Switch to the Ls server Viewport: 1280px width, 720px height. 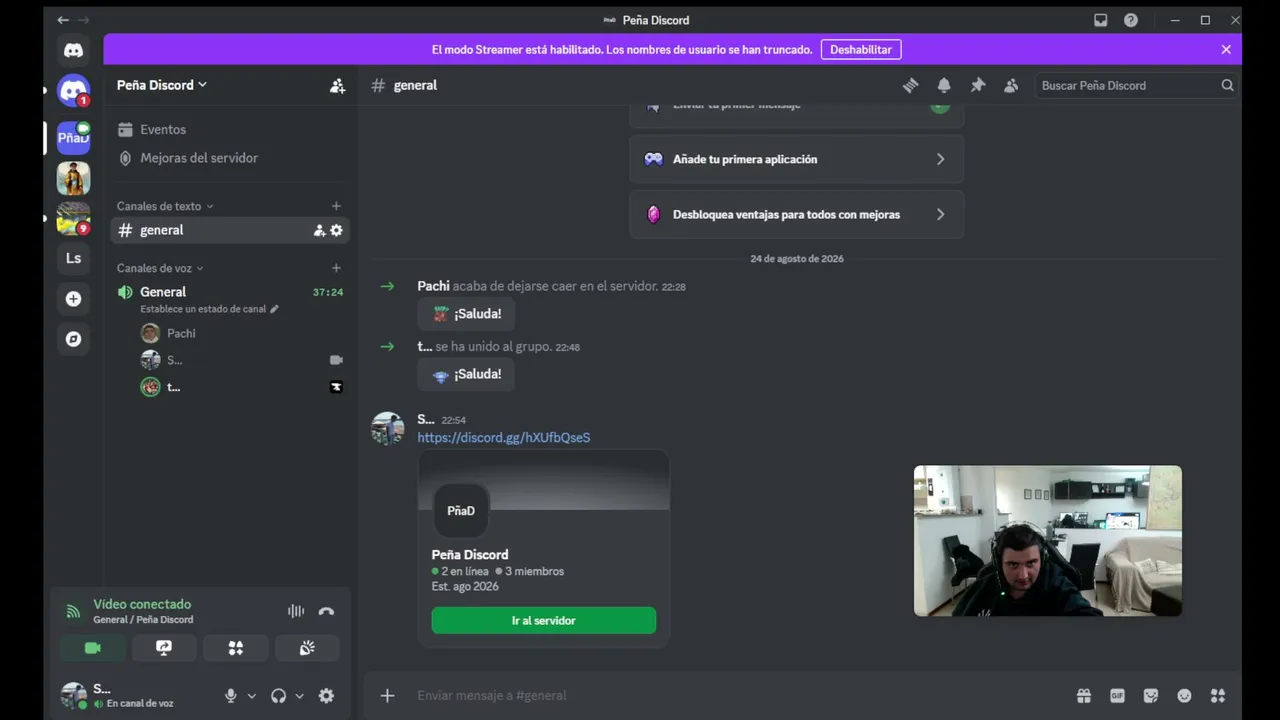click(73, 258)
